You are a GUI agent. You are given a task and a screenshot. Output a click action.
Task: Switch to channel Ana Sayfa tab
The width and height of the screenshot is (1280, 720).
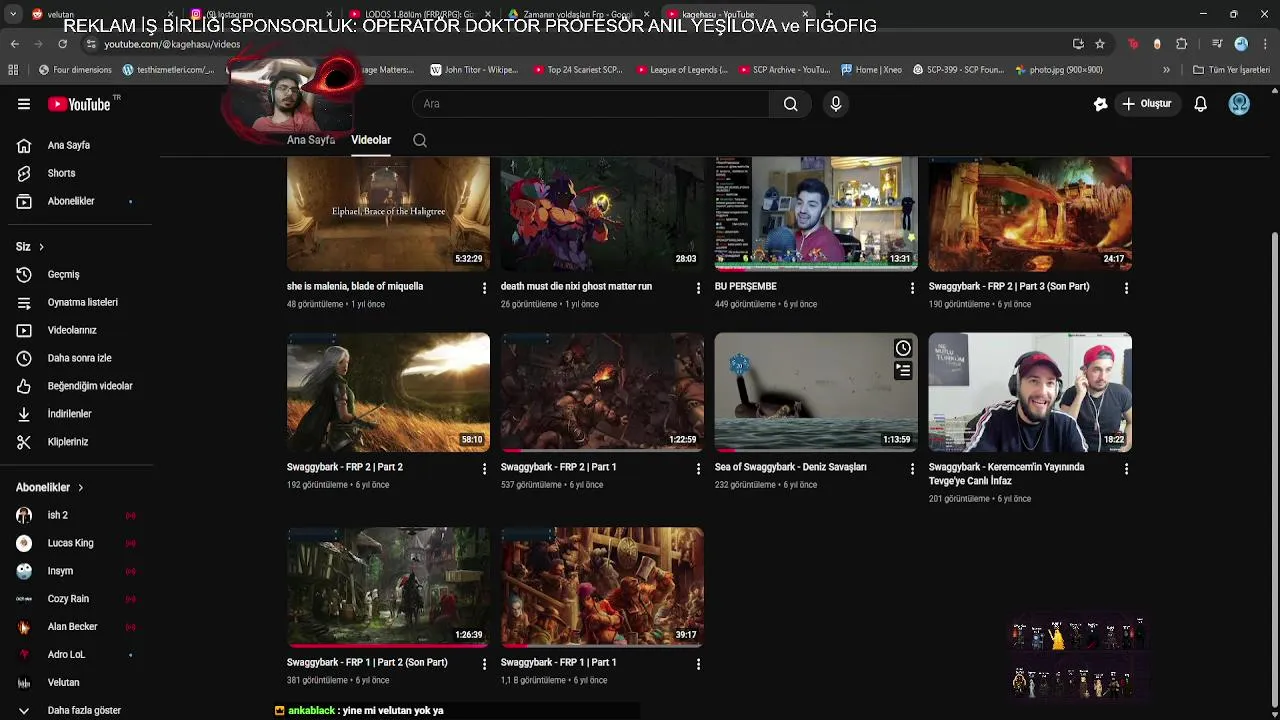tap(311, 140)
